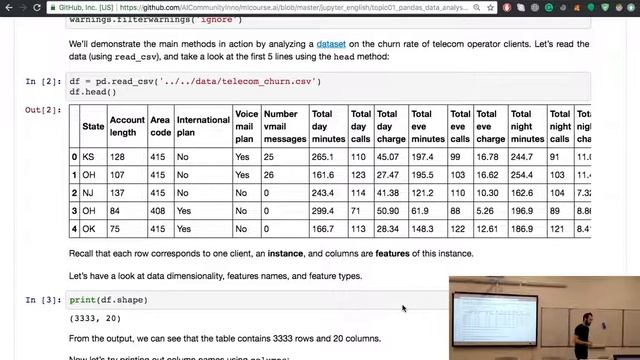Click the pd.read_csv code cell
Image resolution: width=640 pixels, height=360 pixels.
[x=328, y=87]
